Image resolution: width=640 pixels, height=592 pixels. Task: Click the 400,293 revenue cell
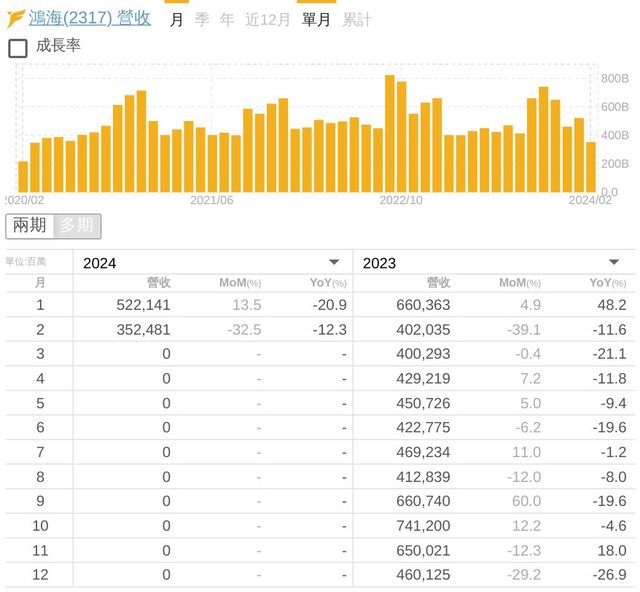coord(423,354)
